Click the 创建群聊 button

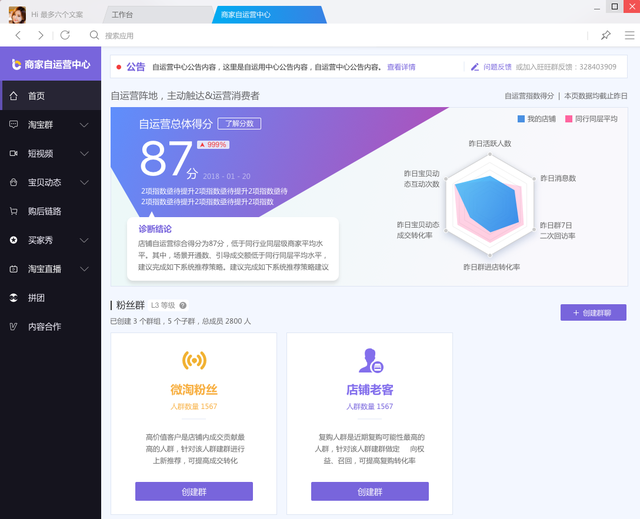593,313
